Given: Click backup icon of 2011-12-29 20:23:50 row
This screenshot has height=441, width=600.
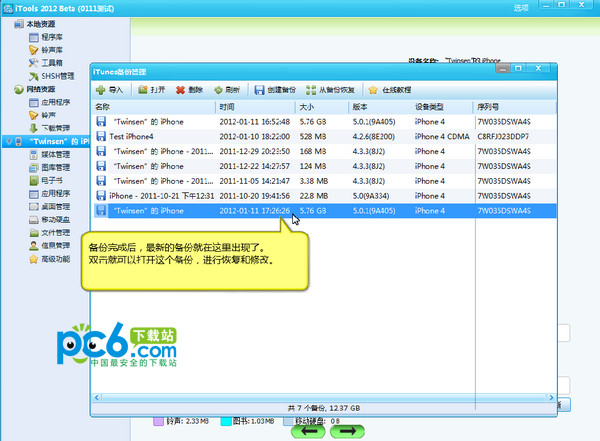Looking at the screenshot, I should [101, 151].
